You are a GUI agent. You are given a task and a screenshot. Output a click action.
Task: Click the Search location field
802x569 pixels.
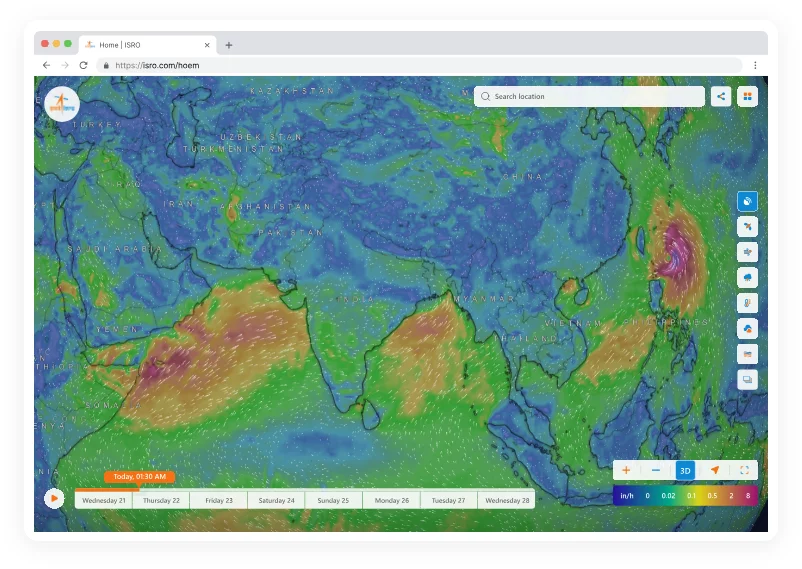pos(589,96)
